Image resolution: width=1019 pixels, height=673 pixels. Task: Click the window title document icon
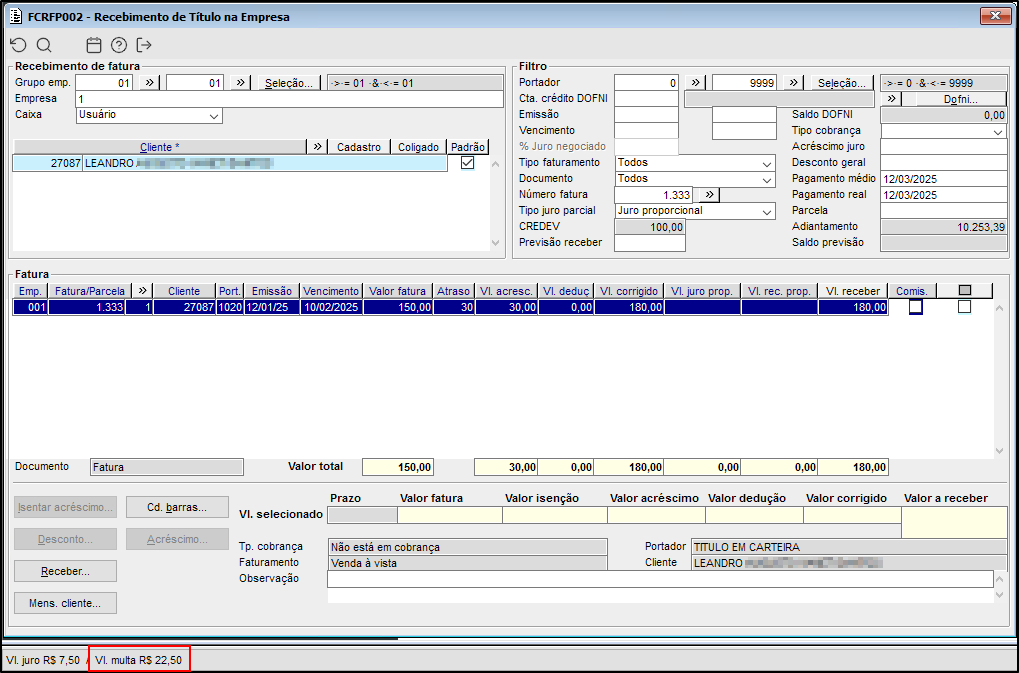coord(16,16)
